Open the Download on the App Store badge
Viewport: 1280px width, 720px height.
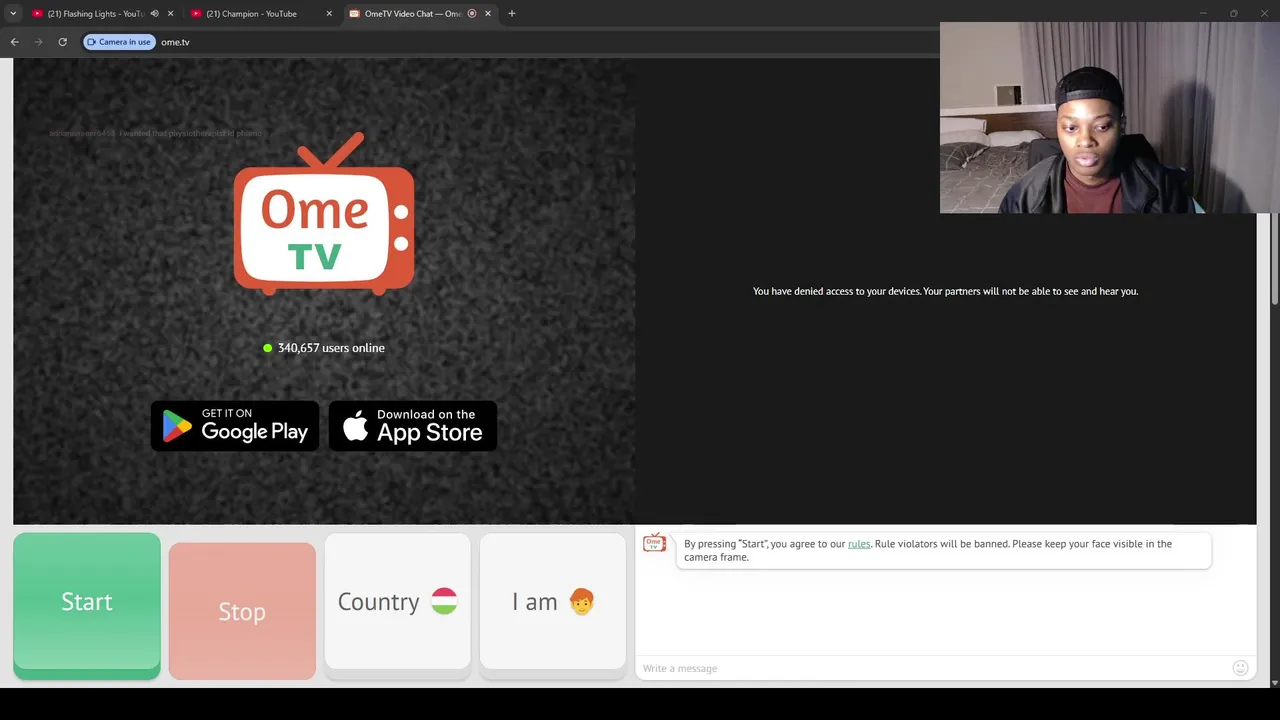pyautogui.click(x=413, y=426)
